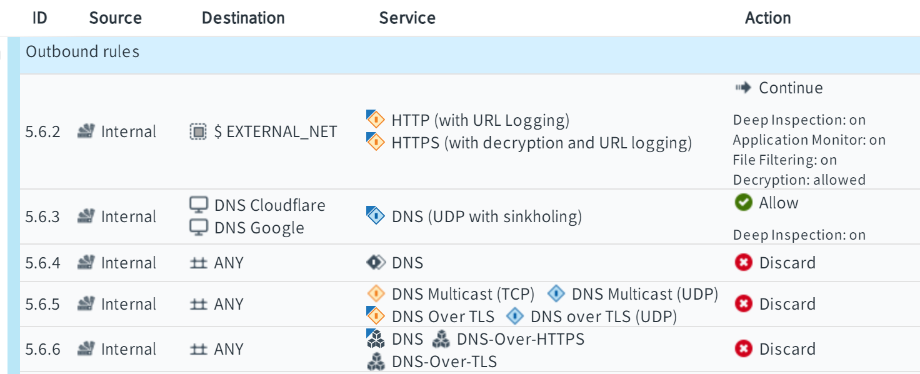Click Application Monitor: on option text
This screenshot has height=374, width=920.
click(809, 140)
